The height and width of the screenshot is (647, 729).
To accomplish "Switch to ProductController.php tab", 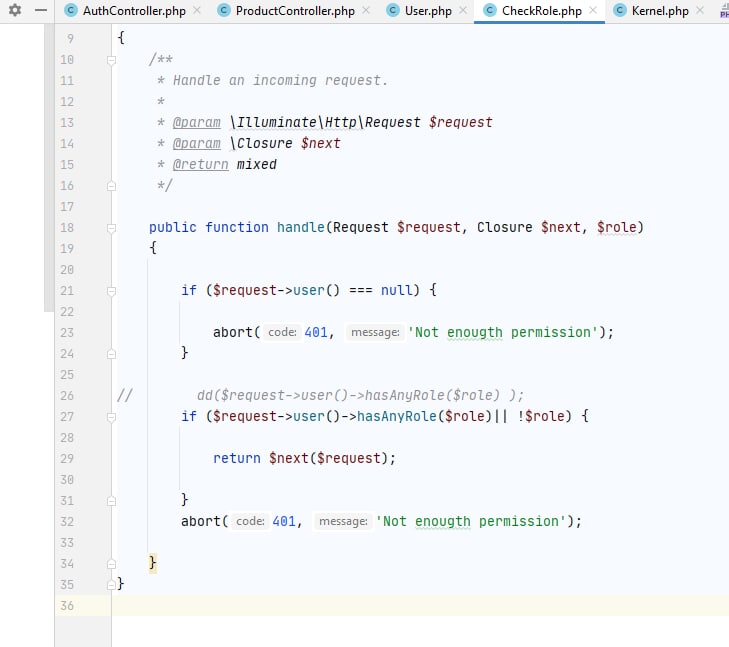I will click(x=295, y=11).
